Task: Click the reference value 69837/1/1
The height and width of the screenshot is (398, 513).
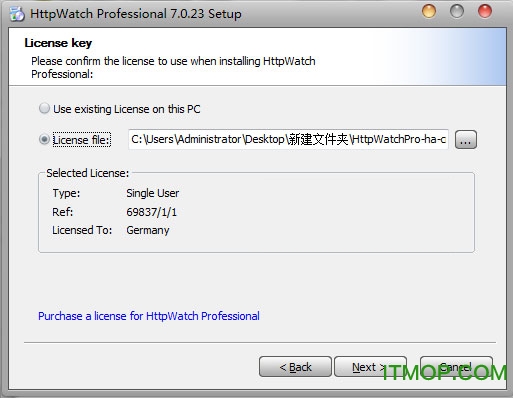Action: tap(152, 212)
